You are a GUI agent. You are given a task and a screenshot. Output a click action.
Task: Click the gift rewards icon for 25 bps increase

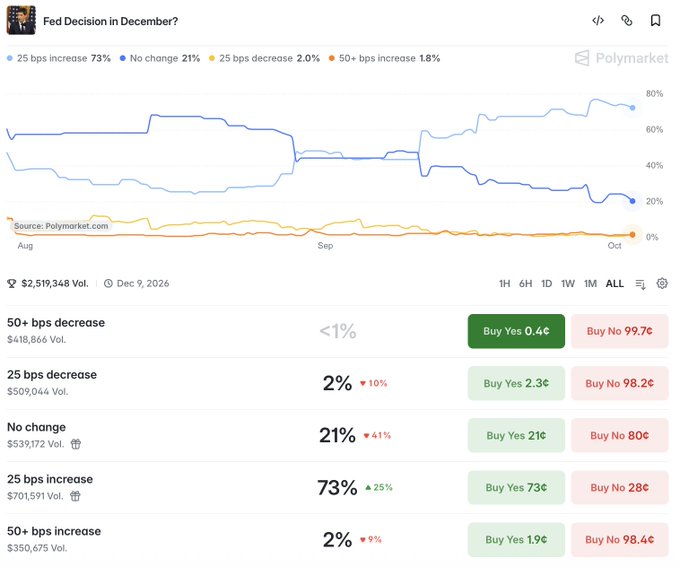coord(75,496)
